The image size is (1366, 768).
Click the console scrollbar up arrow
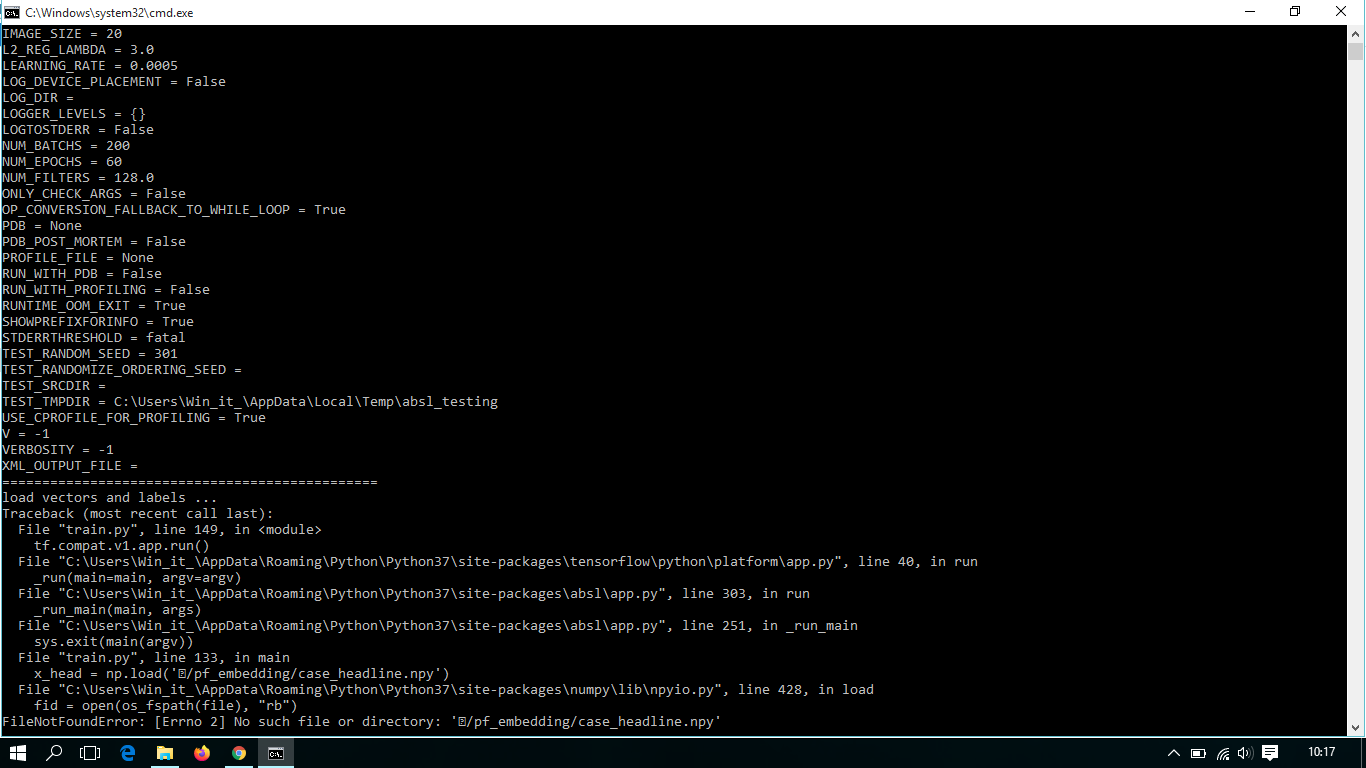tap(1355, 33)
